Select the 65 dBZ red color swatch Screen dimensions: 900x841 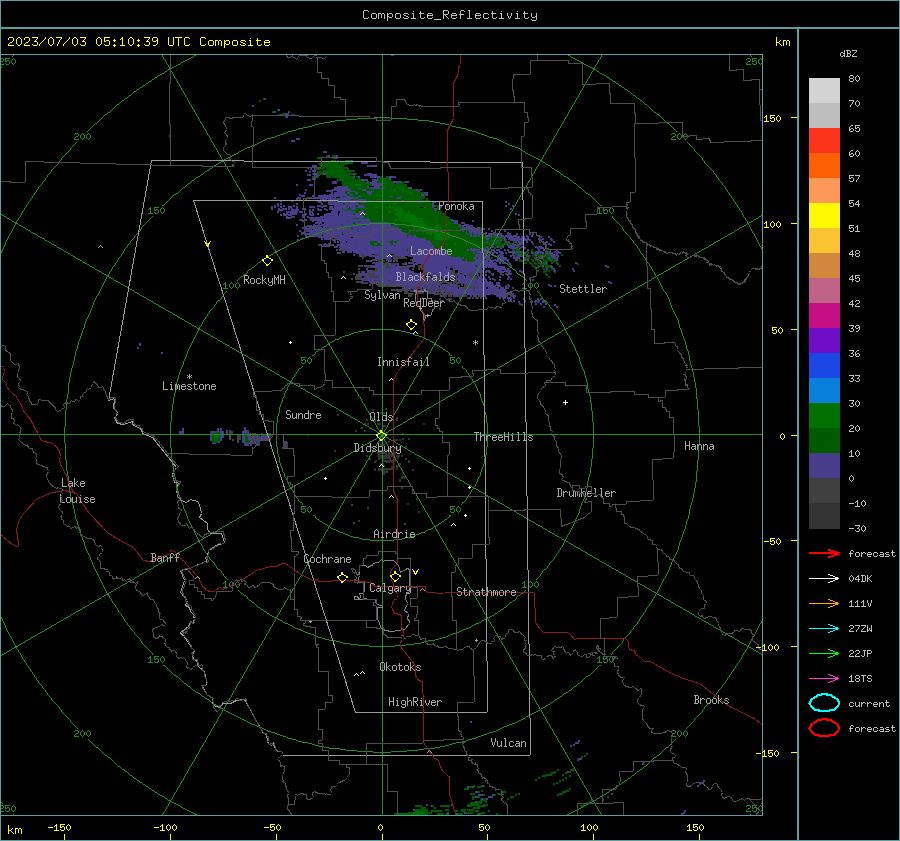[x=824, y=140]
